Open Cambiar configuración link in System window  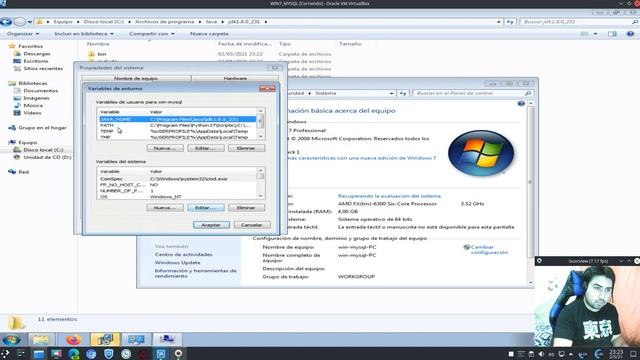[489, 250]
